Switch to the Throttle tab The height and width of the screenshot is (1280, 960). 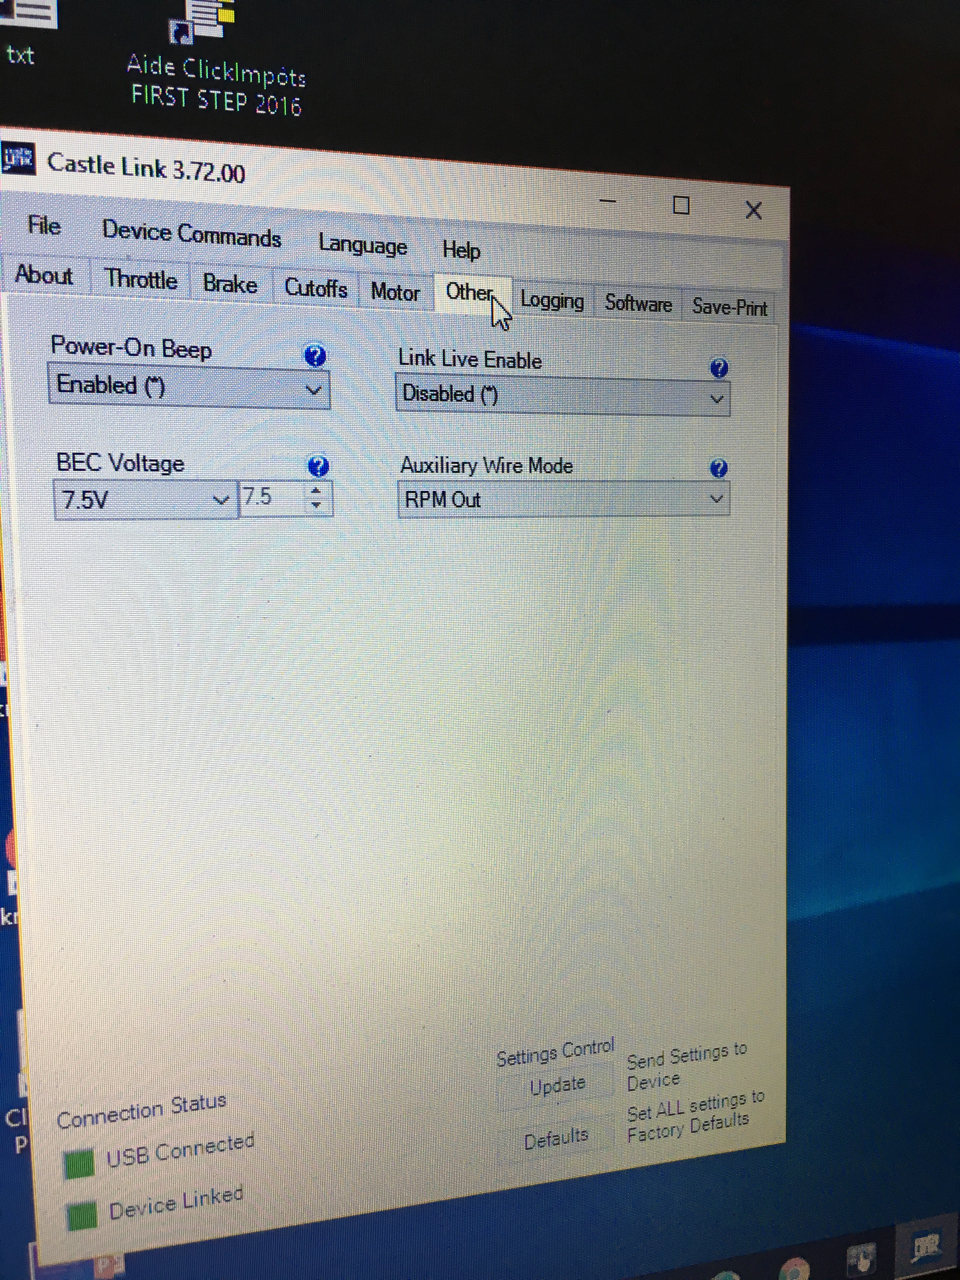141,279
